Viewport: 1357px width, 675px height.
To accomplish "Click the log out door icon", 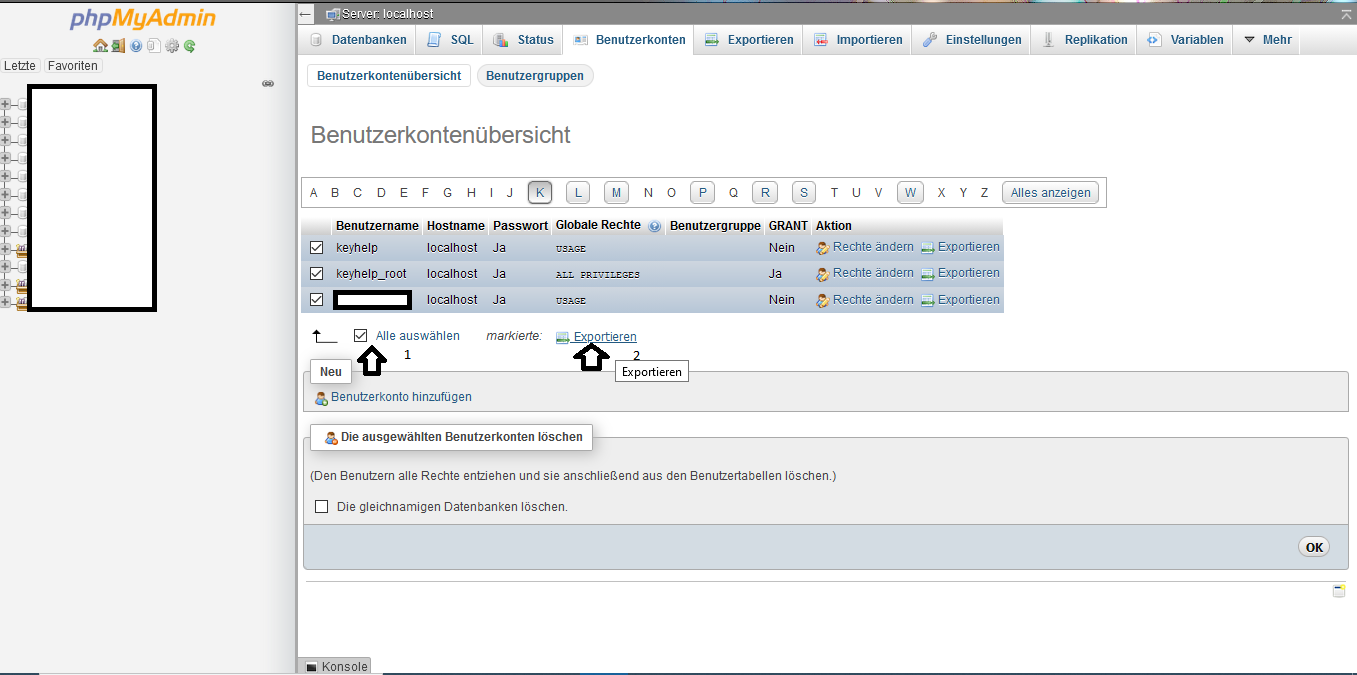I will point(118,46).
